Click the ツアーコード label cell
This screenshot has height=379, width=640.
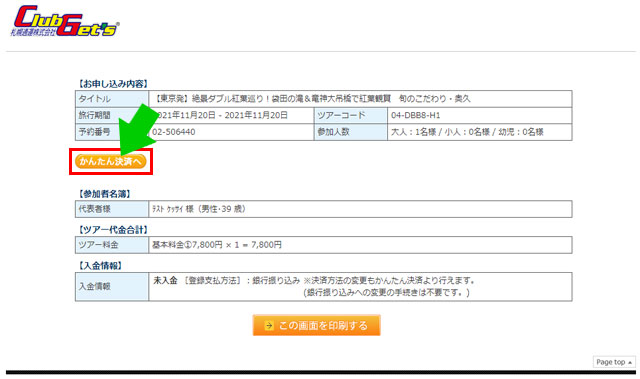[351, 115]
